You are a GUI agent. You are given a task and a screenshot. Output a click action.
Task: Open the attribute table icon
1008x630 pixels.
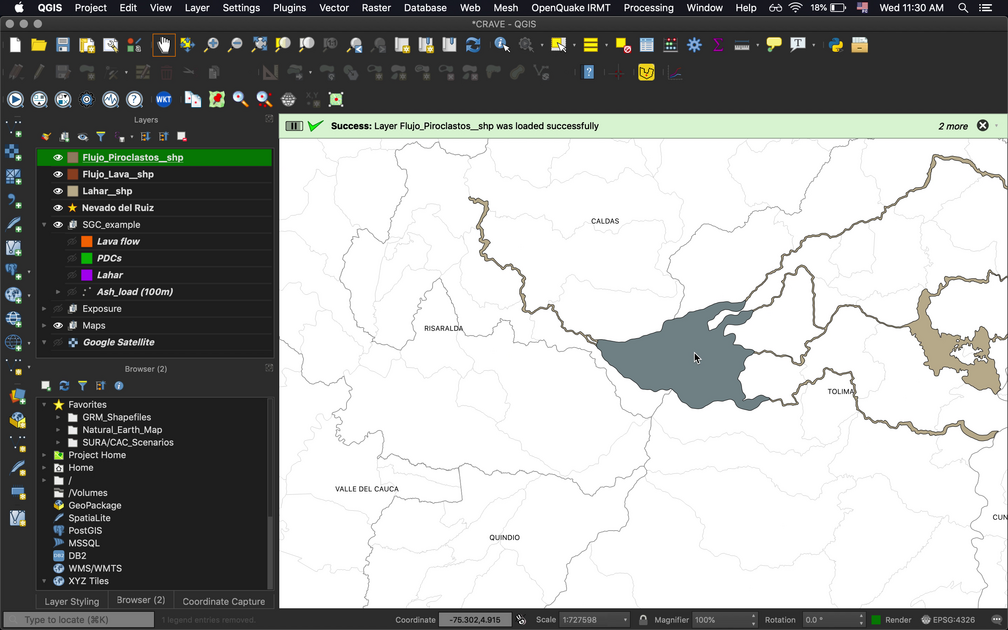[x=647, y=45]
